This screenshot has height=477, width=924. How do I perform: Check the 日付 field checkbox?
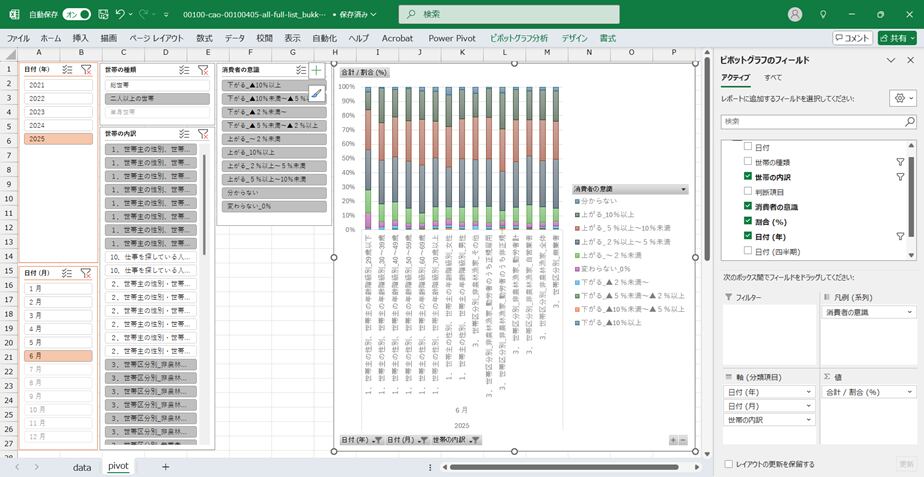(747, 146)
